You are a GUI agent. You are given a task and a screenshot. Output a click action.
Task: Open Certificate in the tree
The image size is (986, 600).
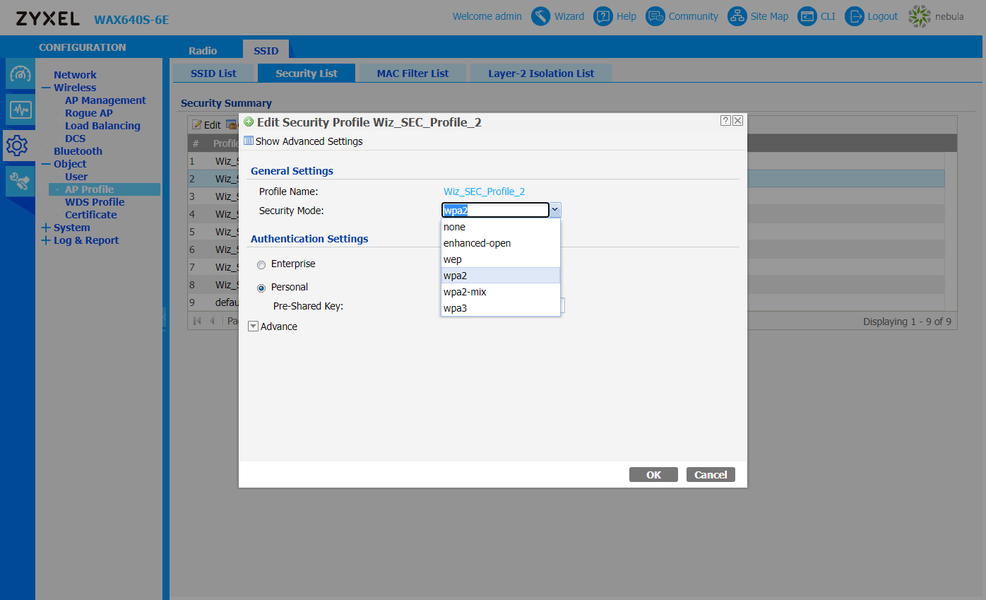[91, 215]
